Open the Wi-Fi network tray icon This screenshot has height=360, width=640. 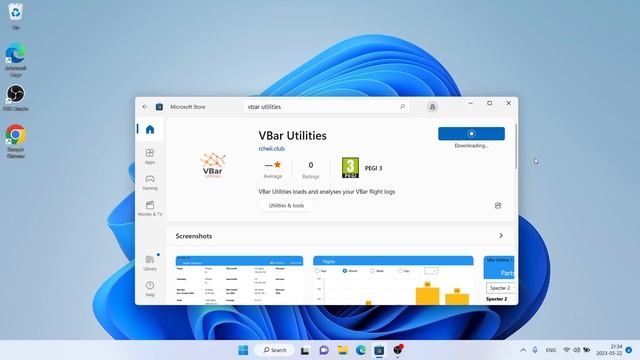pos(567,350)
